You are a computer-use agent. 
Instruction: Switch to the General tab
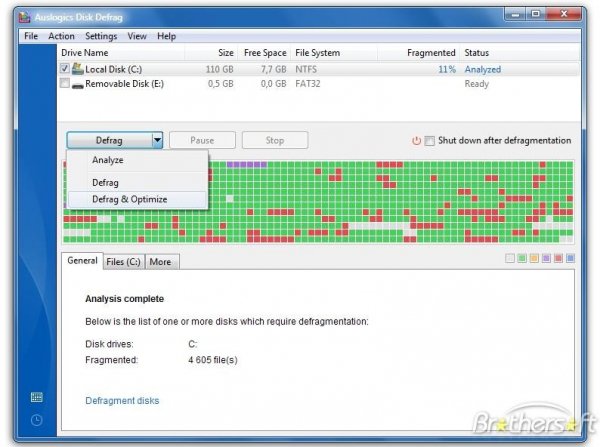coord(82,261)
